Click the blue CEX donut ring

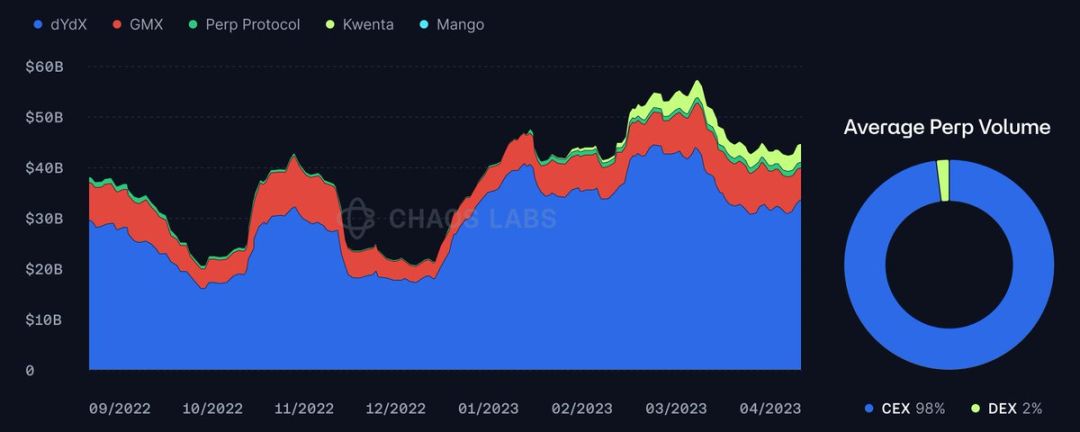pos(949,349)
